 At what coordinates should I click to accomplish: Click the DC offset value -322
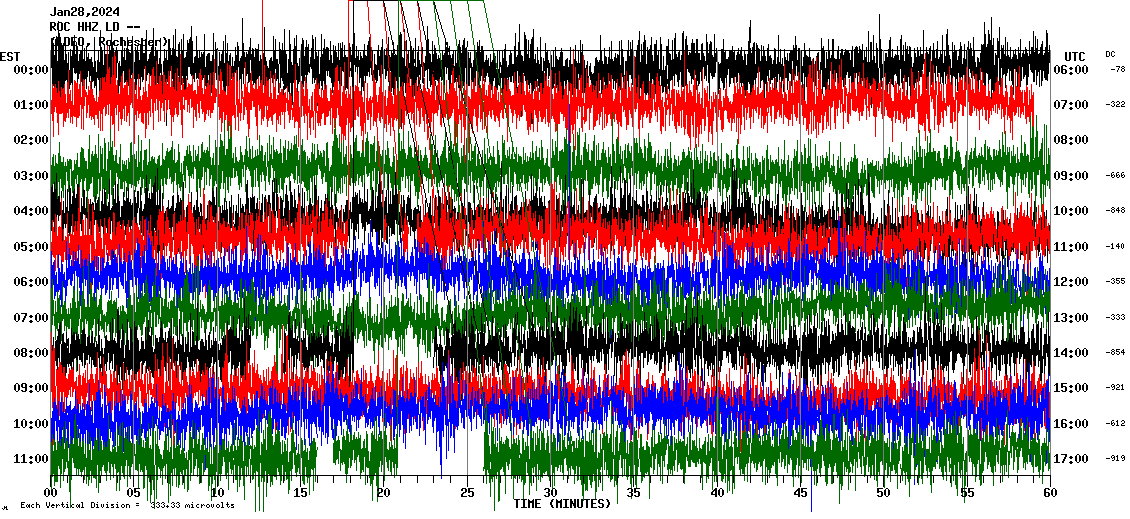[x=1116, y=105]
